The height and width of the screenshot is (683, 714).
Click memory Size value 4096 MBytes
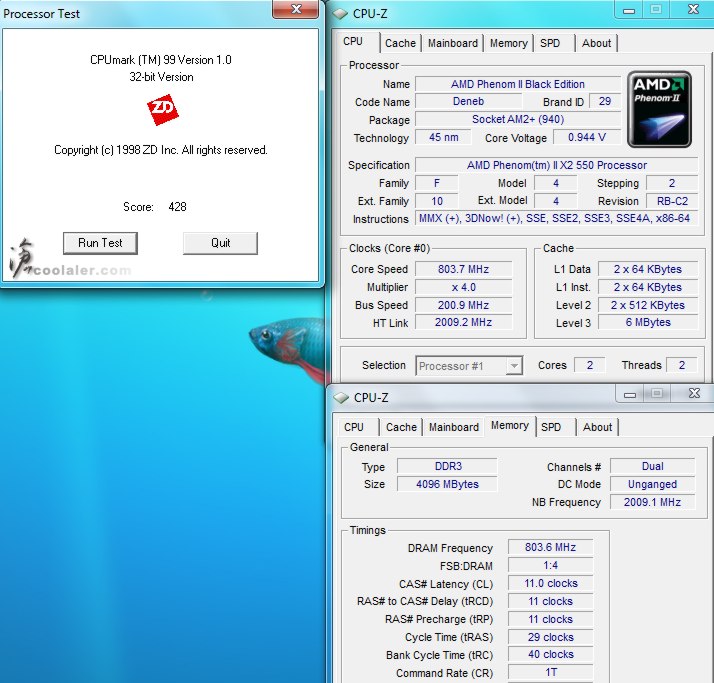(448, 484)
